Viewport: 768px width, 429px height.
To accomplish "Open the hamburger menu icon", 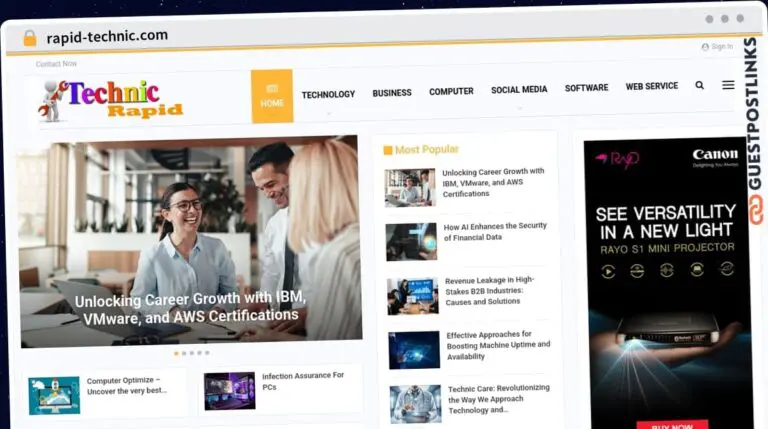I will point(728,85).
